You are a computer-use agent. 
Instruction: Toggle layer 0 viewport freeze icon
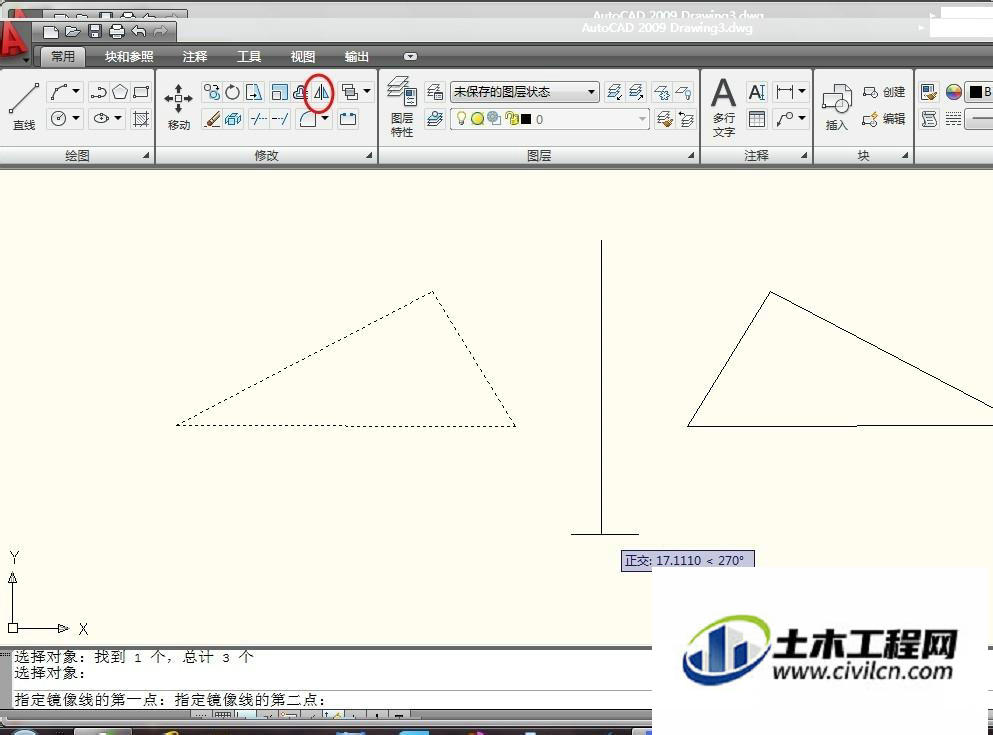click(494, 119)
